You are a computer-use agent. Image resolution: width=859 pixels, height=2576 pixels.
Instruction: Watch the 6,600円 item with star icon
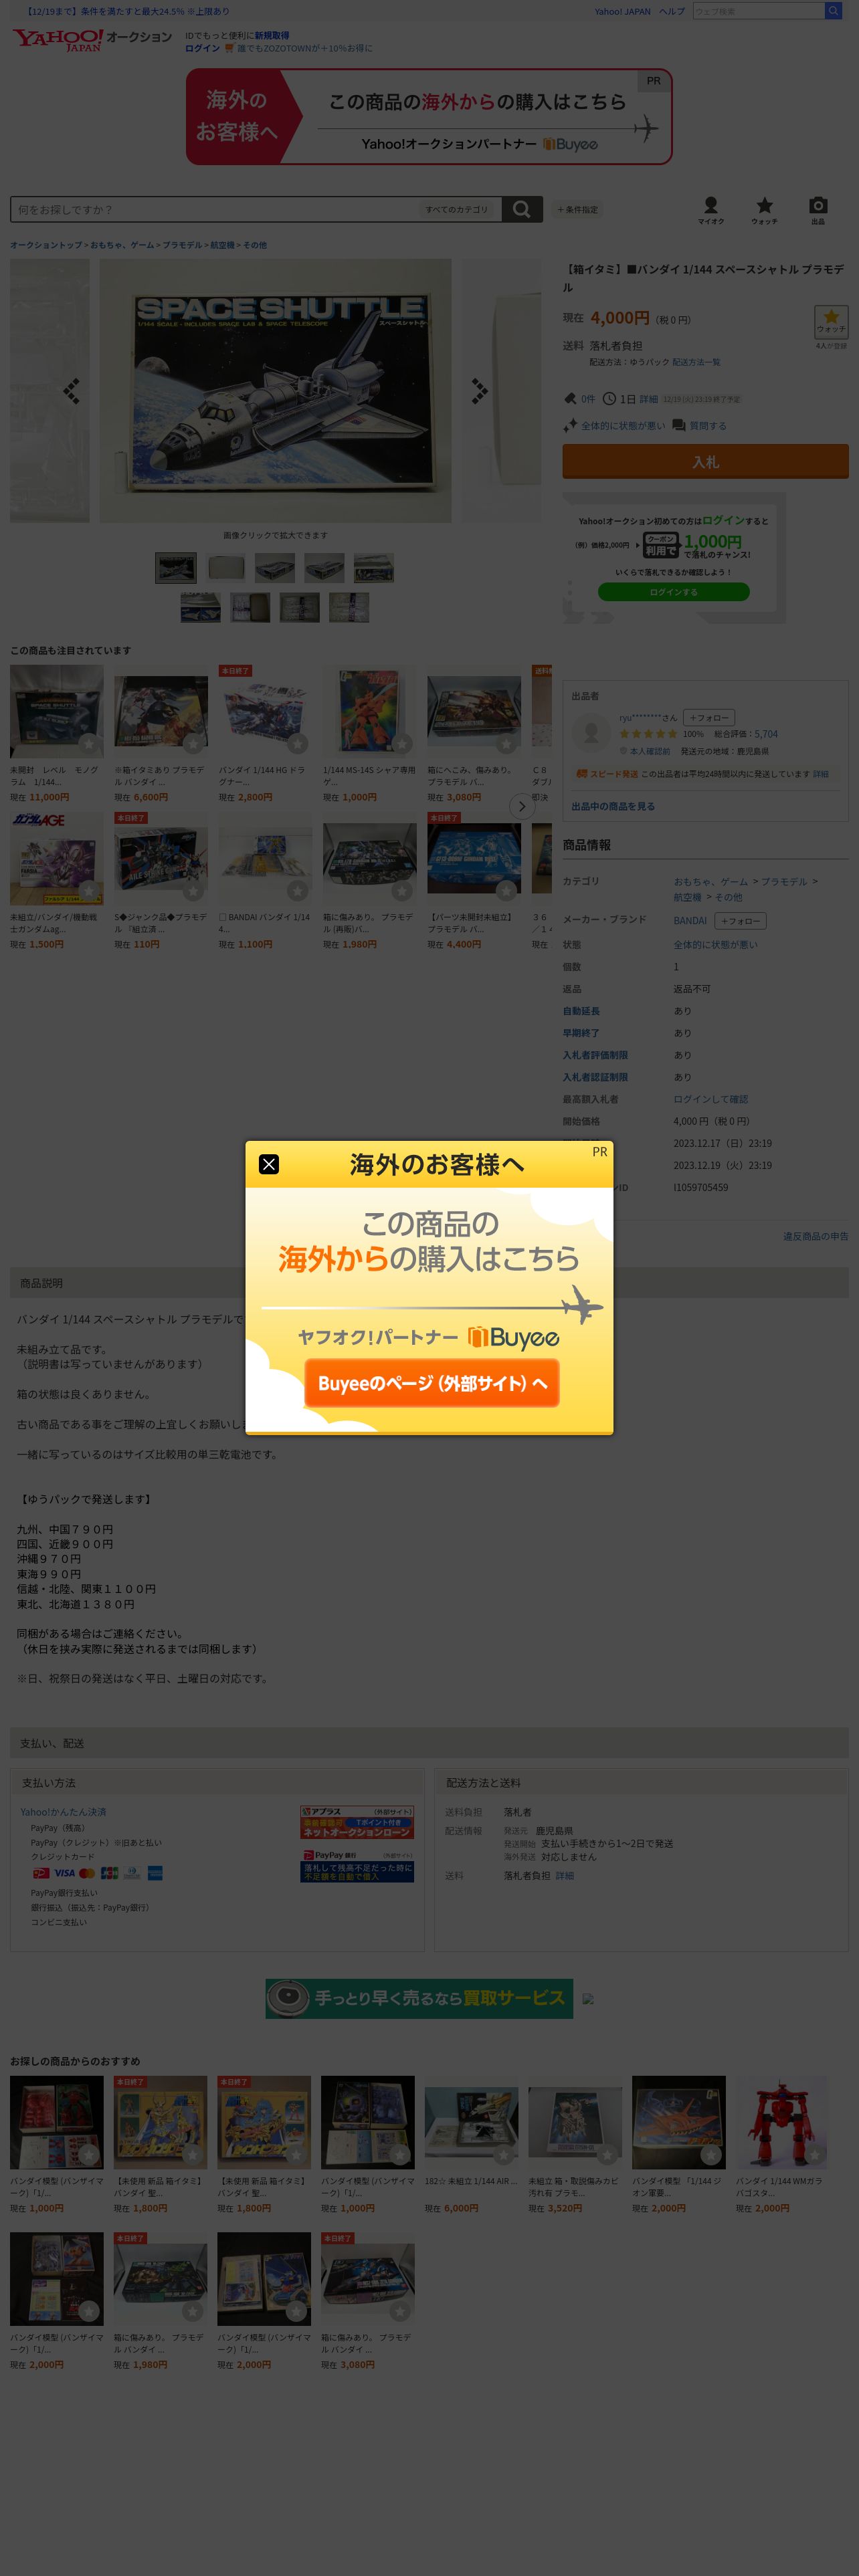click(193, 744)
